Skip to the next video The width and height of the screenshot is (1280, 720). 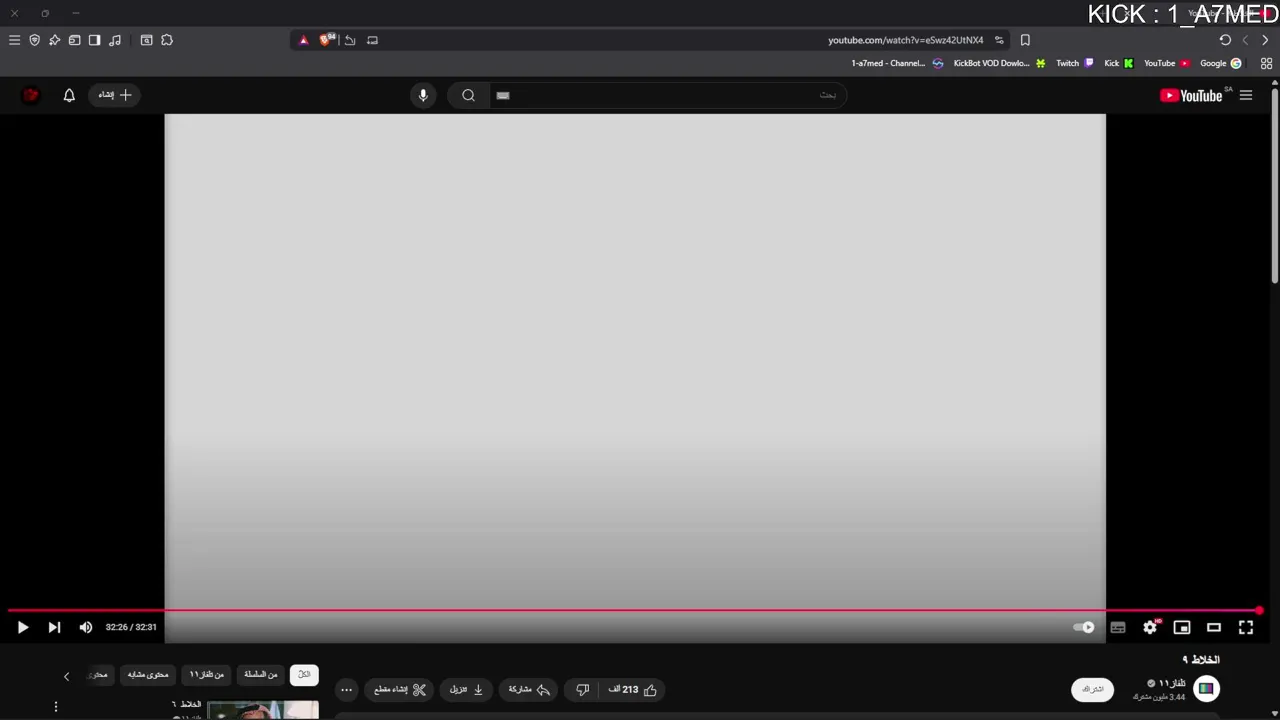(54, 627)
